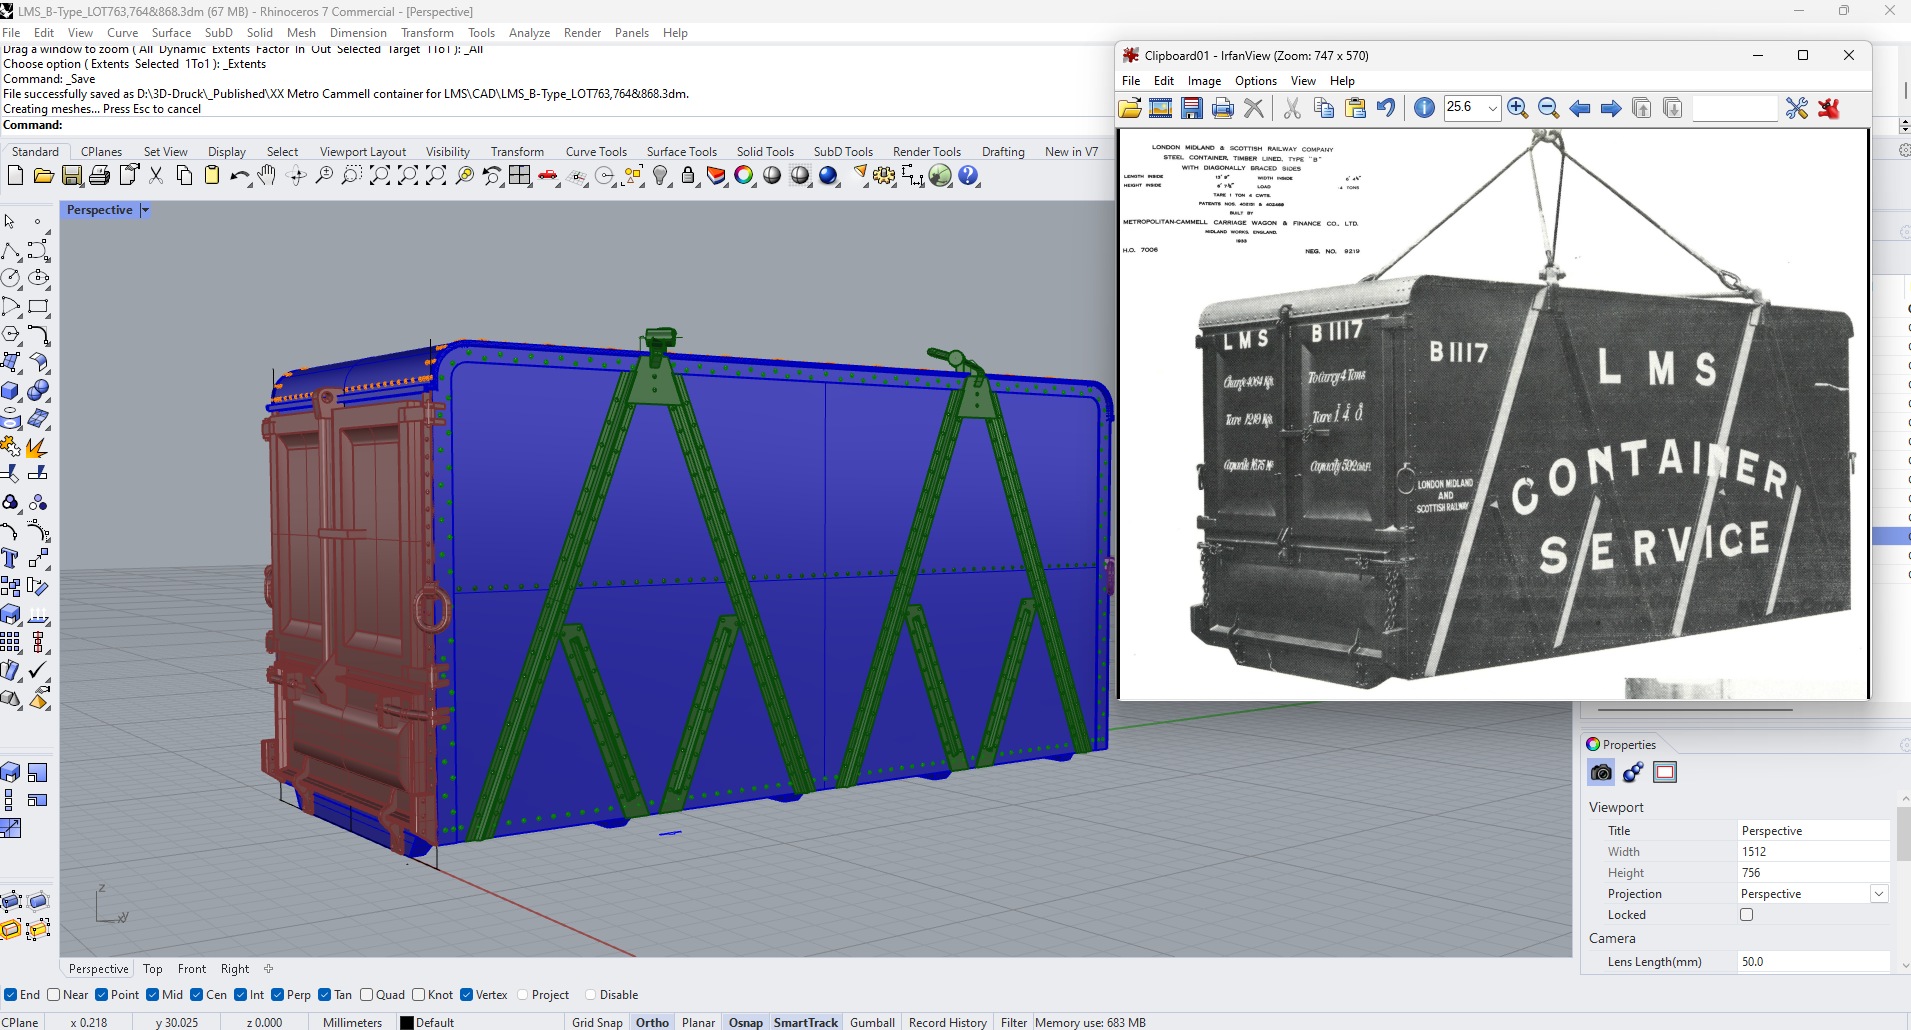Toggle Ortho mode in the status bar
The width and height of the screenshot is (1911, 1030).
[x=651, y=1022]
